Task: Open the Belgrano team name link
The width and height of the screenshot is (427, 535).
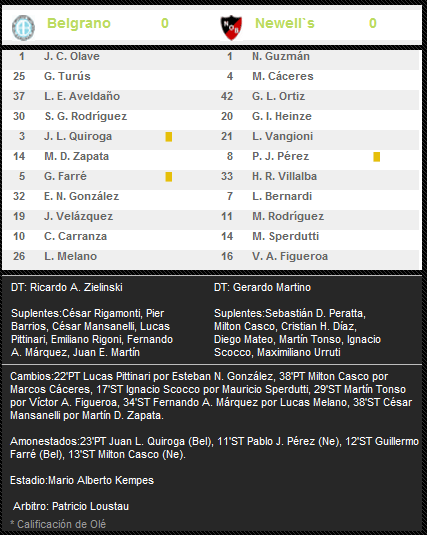Action: click(x=79, y=23)
